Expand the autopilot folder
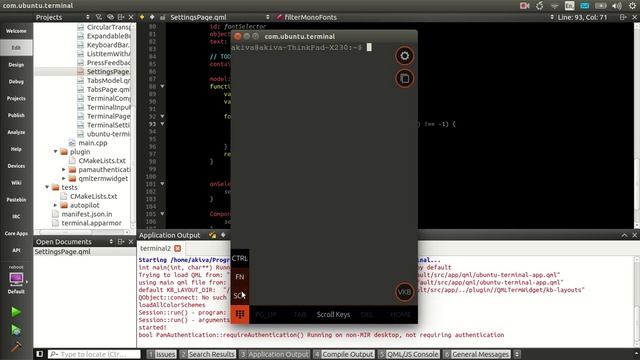This screenshot has height=360, width=640. tap(56, 205)
